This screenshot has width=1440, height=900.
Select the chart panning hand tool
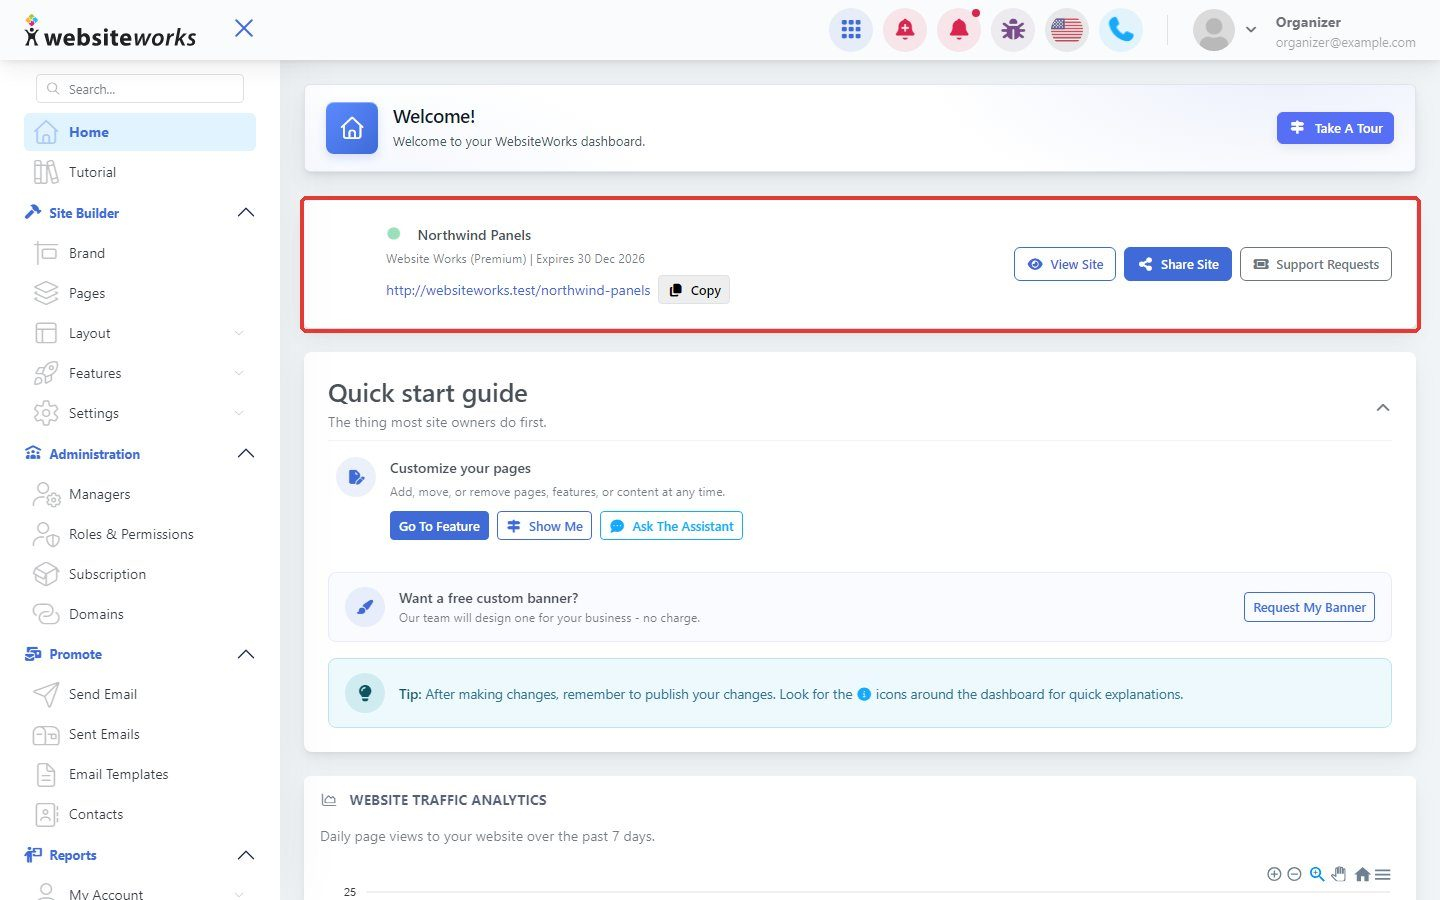(1339, 874)
